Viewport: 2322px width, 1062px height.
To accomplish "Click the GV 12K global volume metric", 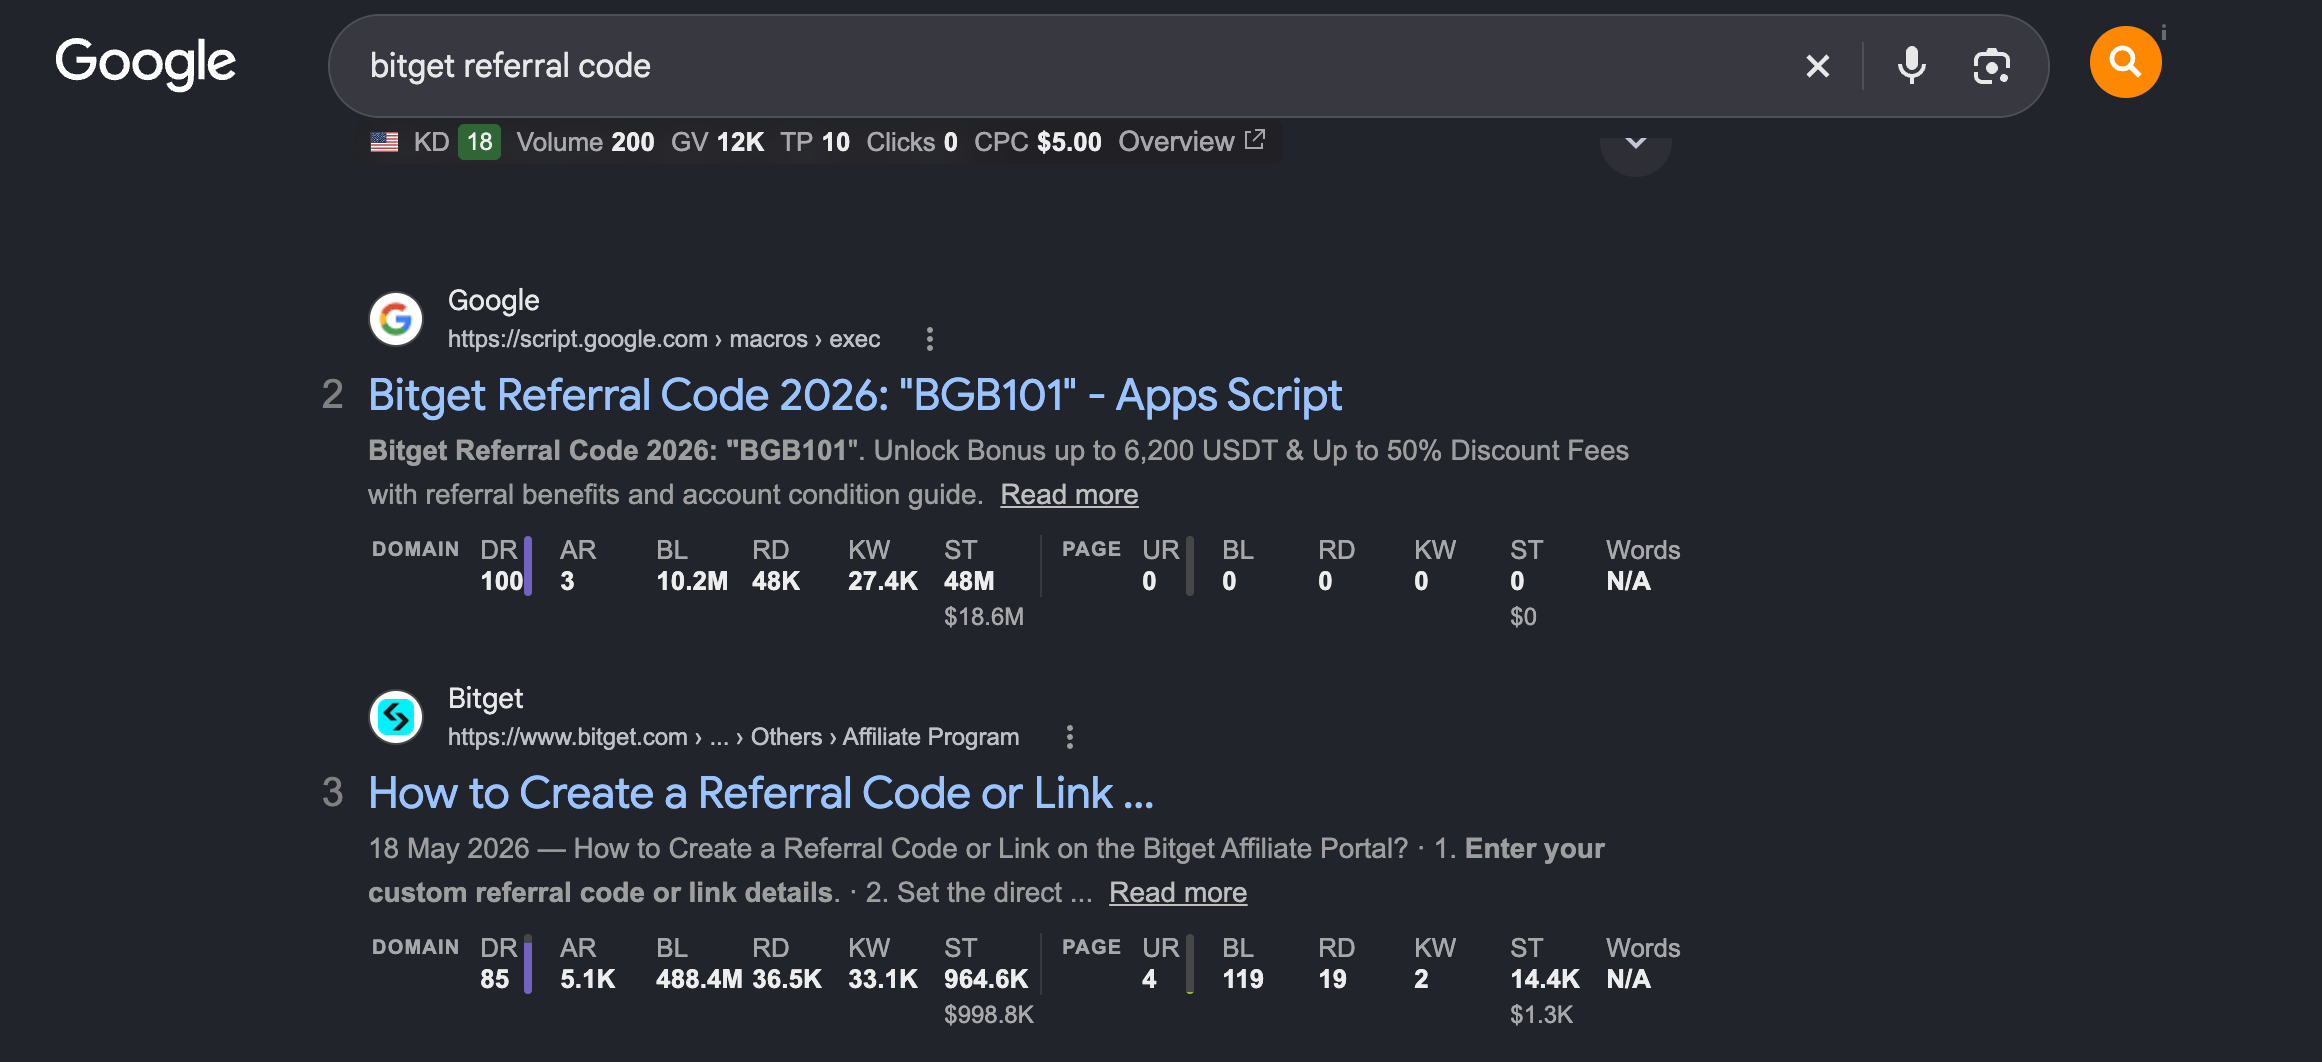I will pos(717,142).
